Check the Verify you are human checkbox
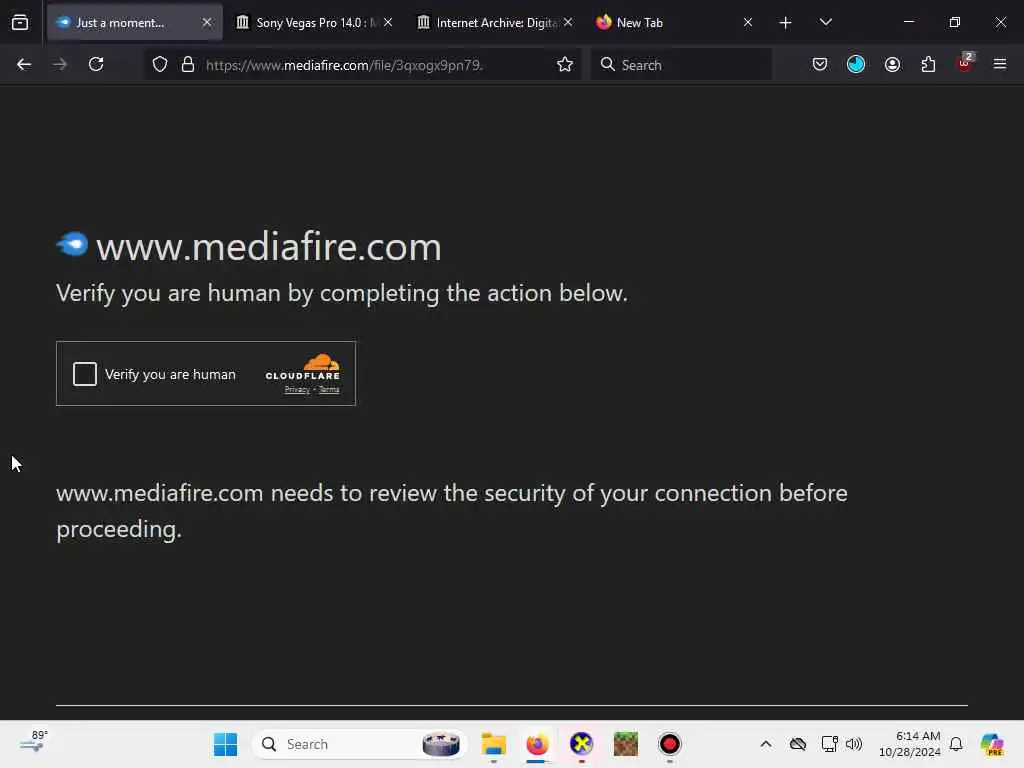The image size is (1024, 768). tap(85, 374)
